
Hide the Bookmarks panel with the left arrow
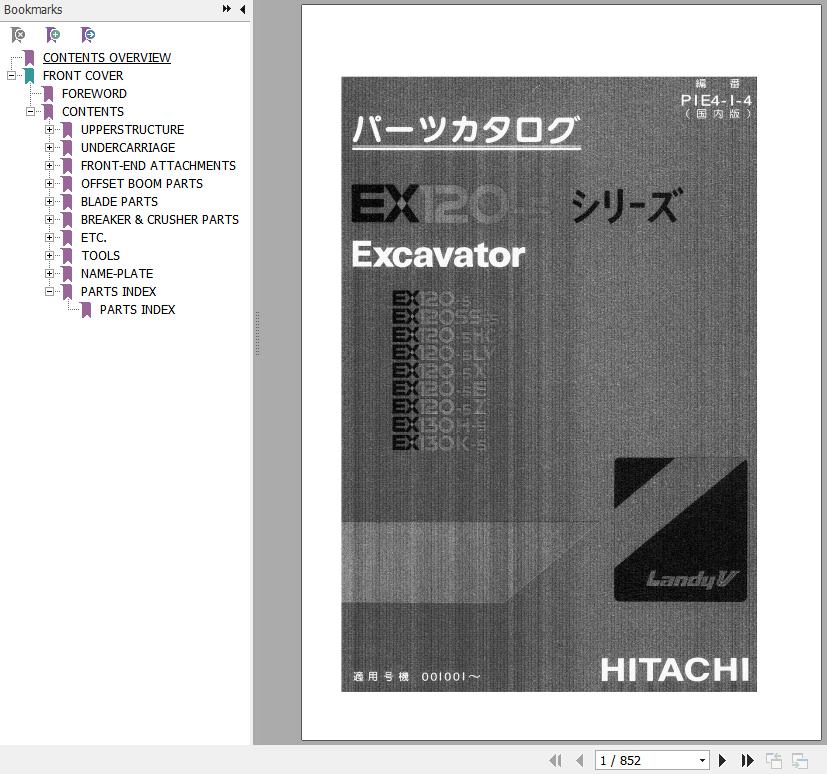(x=243, y=9)
